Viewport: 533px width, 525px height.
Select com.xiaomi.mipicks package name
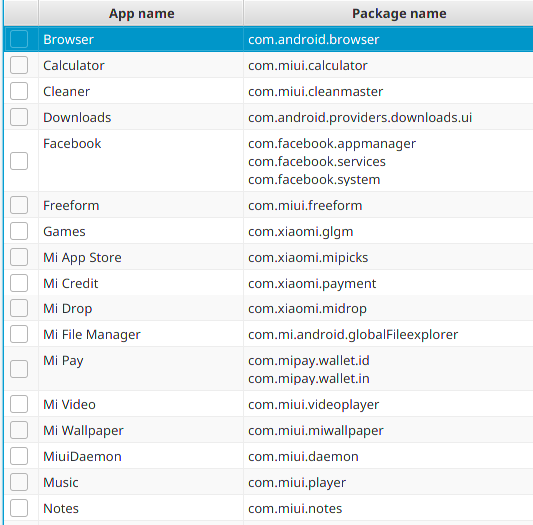coord(308,257)
